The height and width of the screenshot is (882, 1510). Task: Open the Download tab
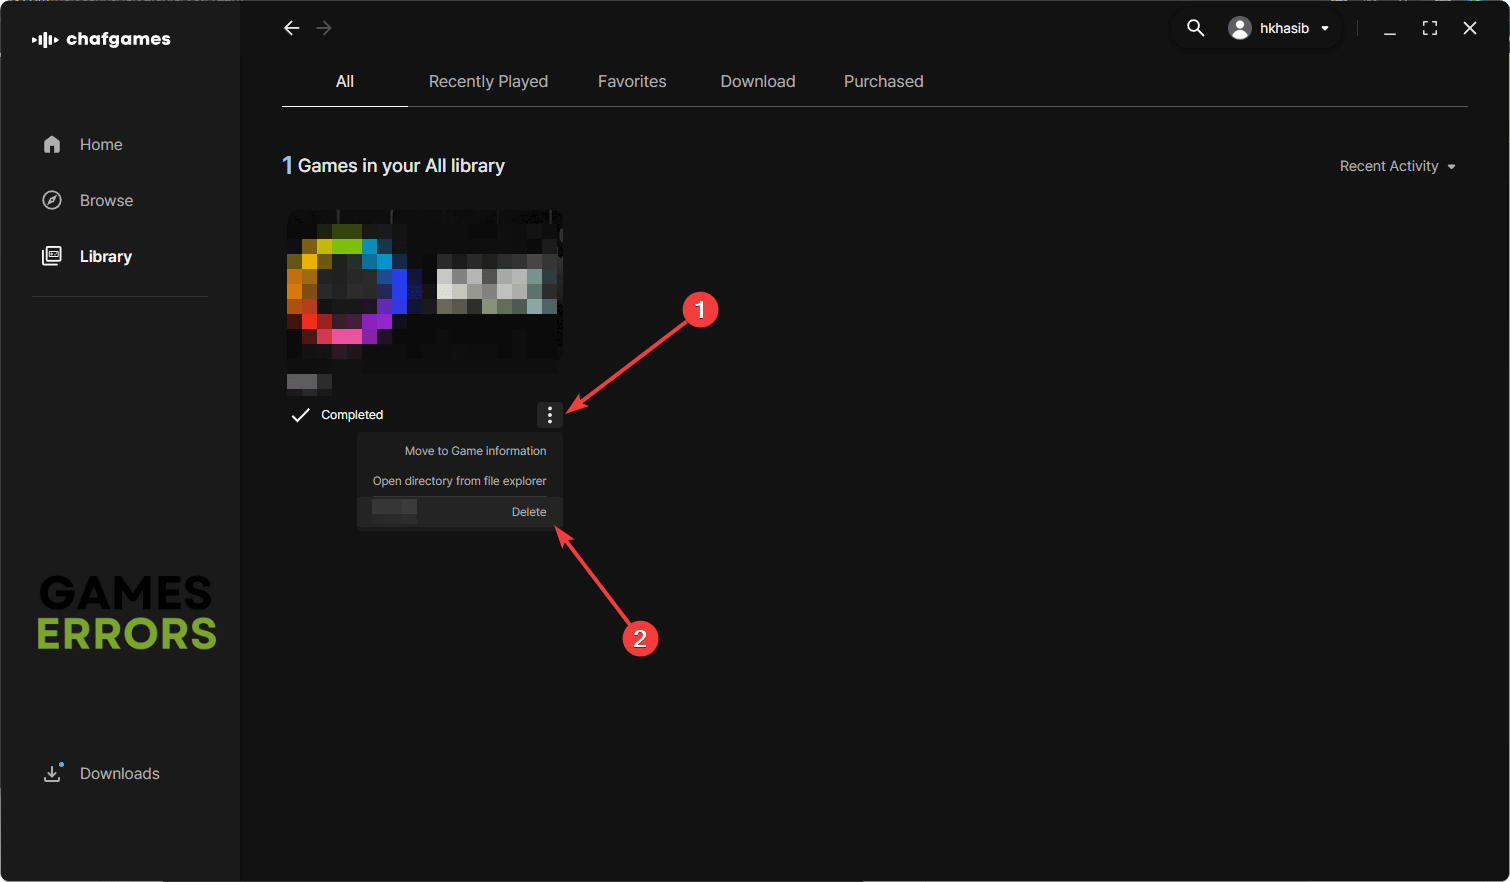pos(758,82)
